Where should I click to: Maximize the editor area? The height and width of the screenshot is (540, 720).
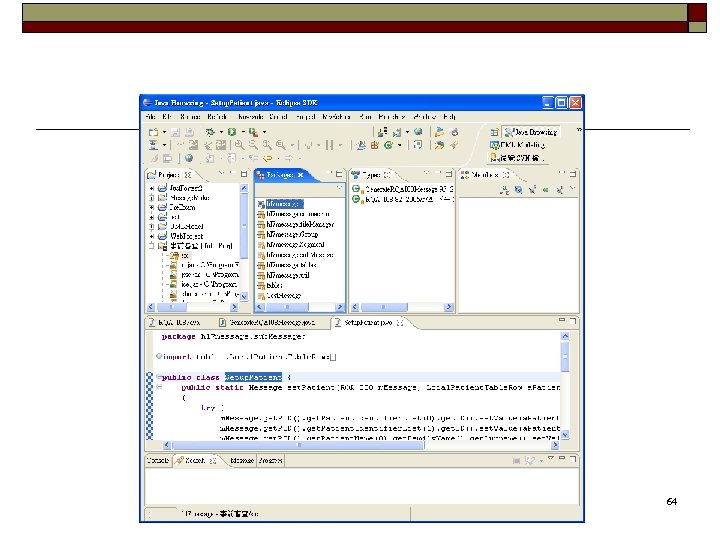pyautogui.click(x=573, y=320)
